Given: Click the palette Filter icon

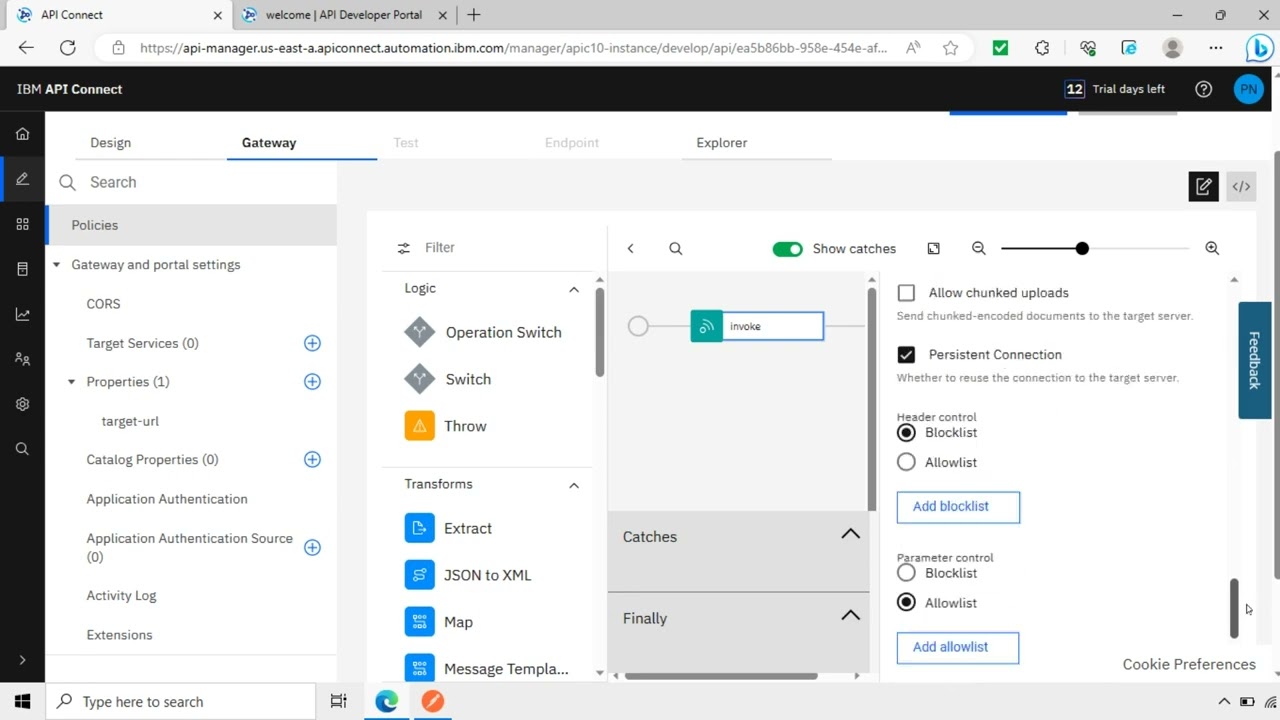Looking at the screenshot, I should 403,248.
